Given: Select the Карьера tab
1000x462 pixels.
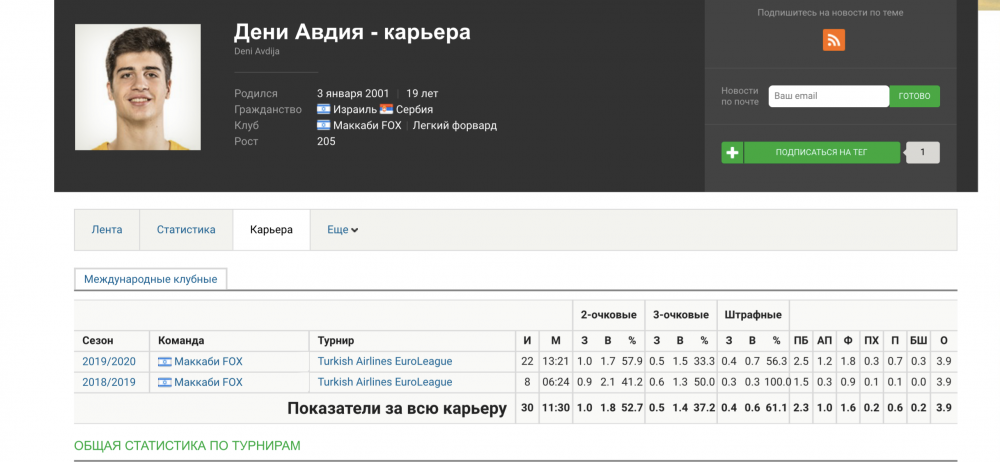Looking at the screenshot, I should (x=271, y=230).
